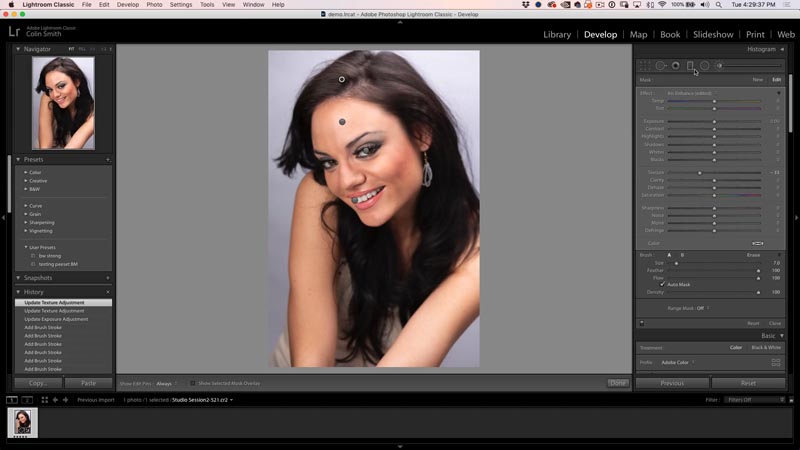Select the Crop Overlay tool icon
The width and height of the screenshot is (800, 450).
tap(645, 66)
